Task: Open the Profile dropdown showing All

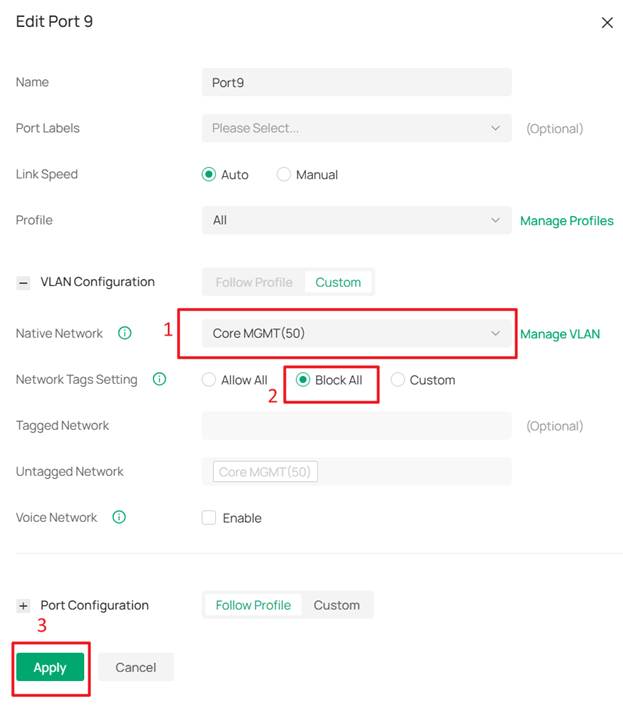Action: [x=357, y=220]
